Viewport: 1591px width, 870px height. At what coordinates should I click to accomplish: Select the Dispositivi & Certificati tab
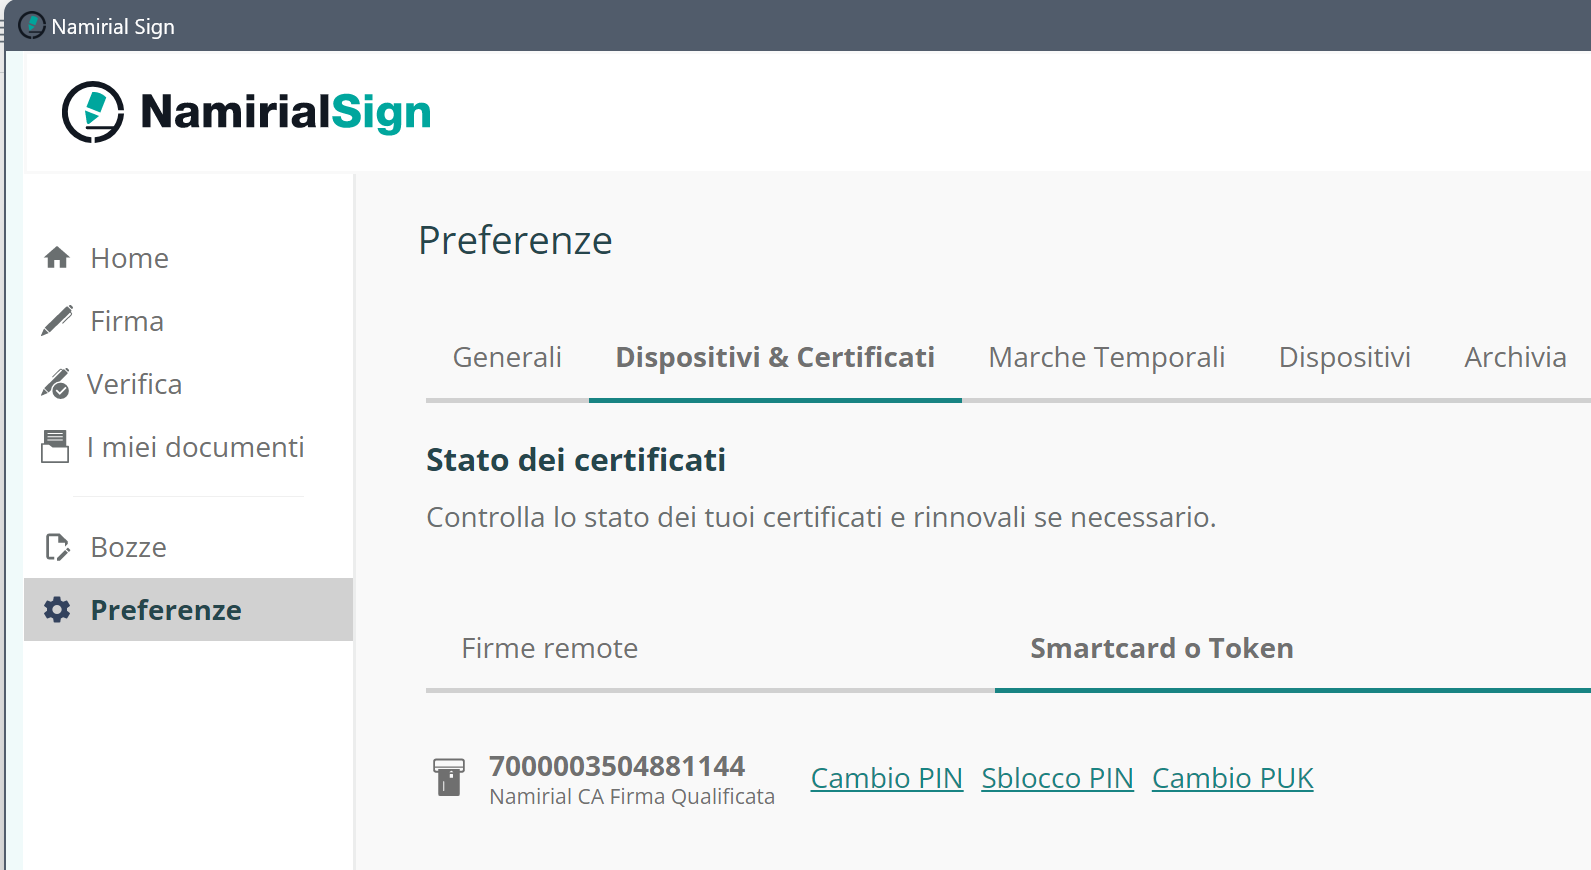[775, 357]
